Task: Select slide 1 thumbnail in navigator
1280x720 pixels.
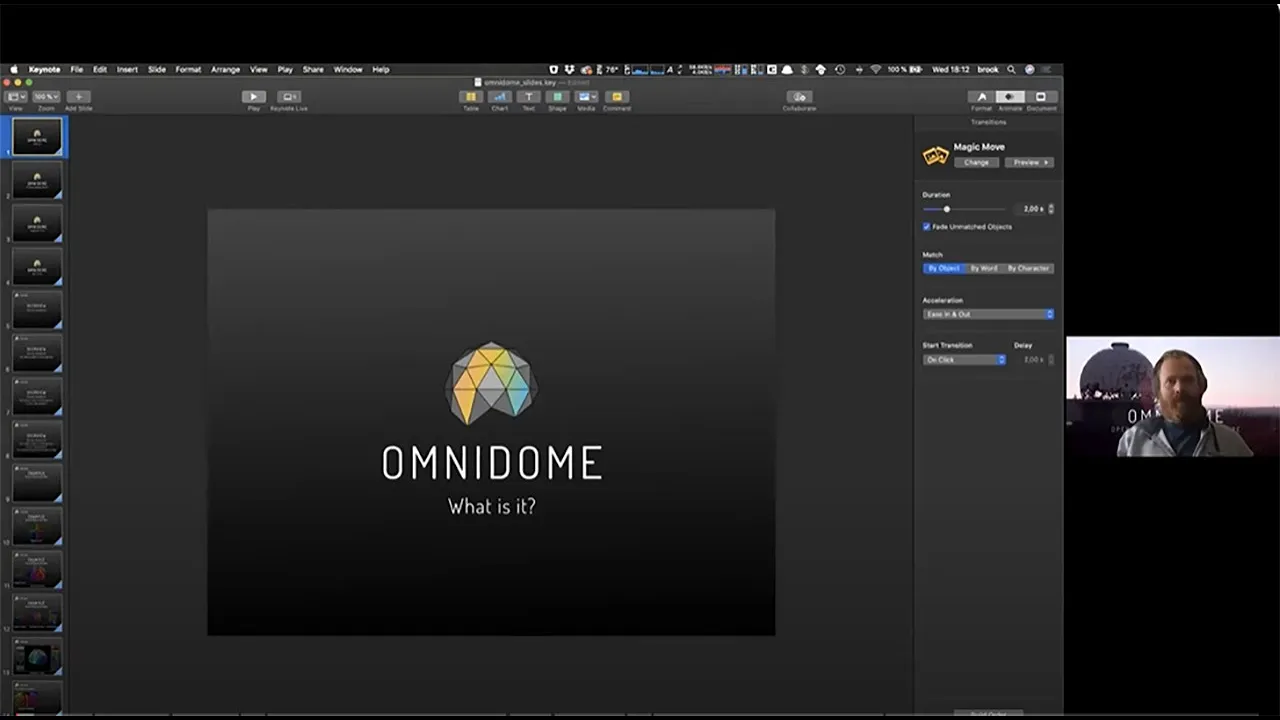Action: [37, 137]
